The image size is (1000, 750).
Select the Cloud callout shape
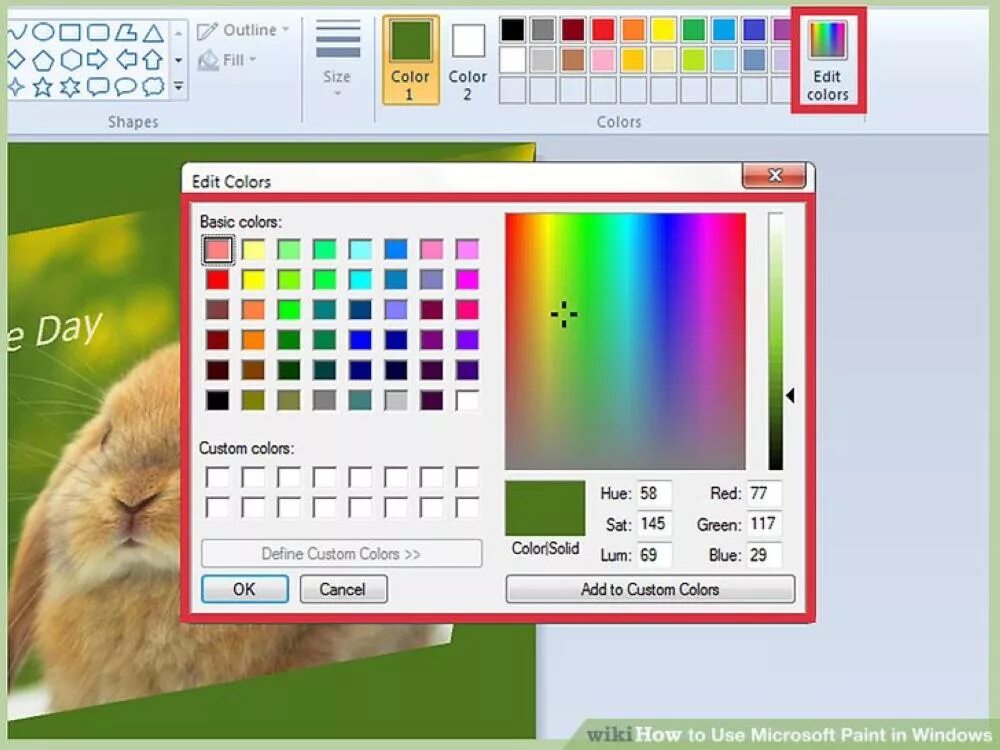[153, 86]
